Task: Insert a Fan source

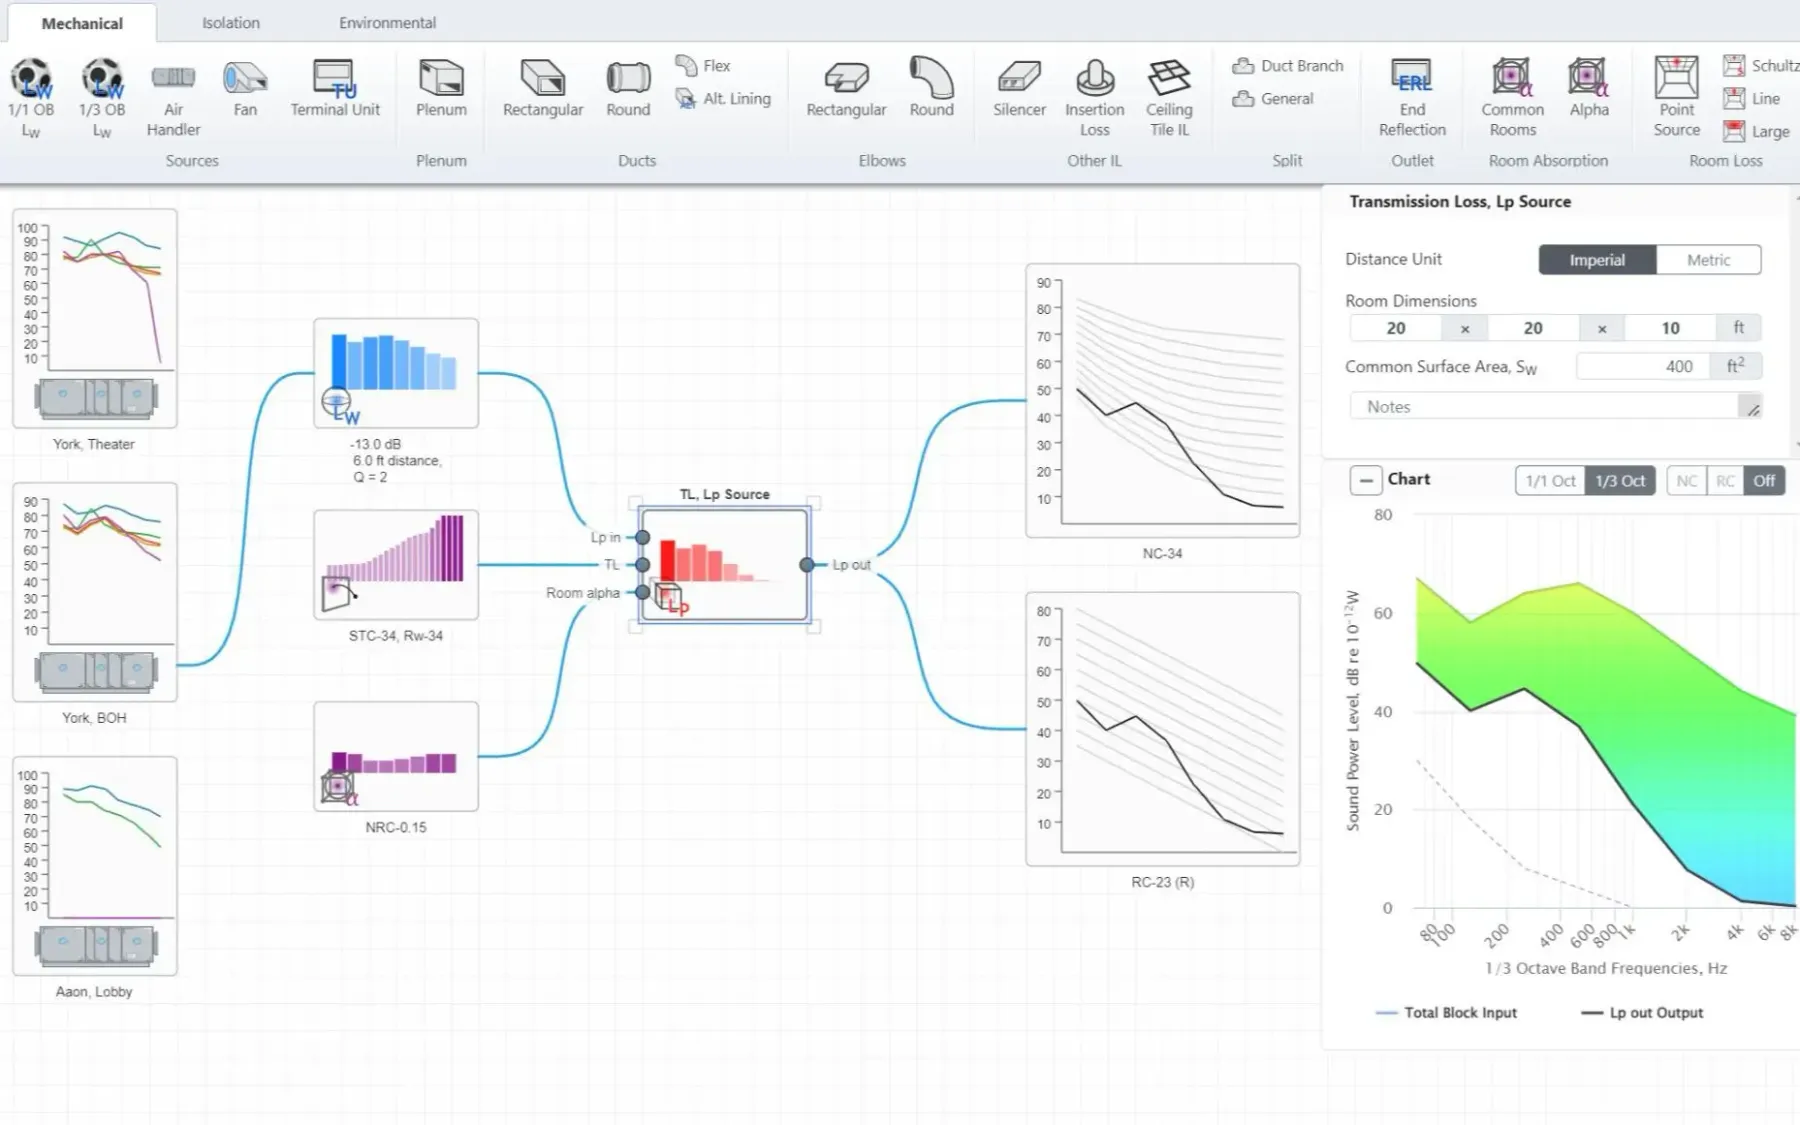Action: click(245, 90)
